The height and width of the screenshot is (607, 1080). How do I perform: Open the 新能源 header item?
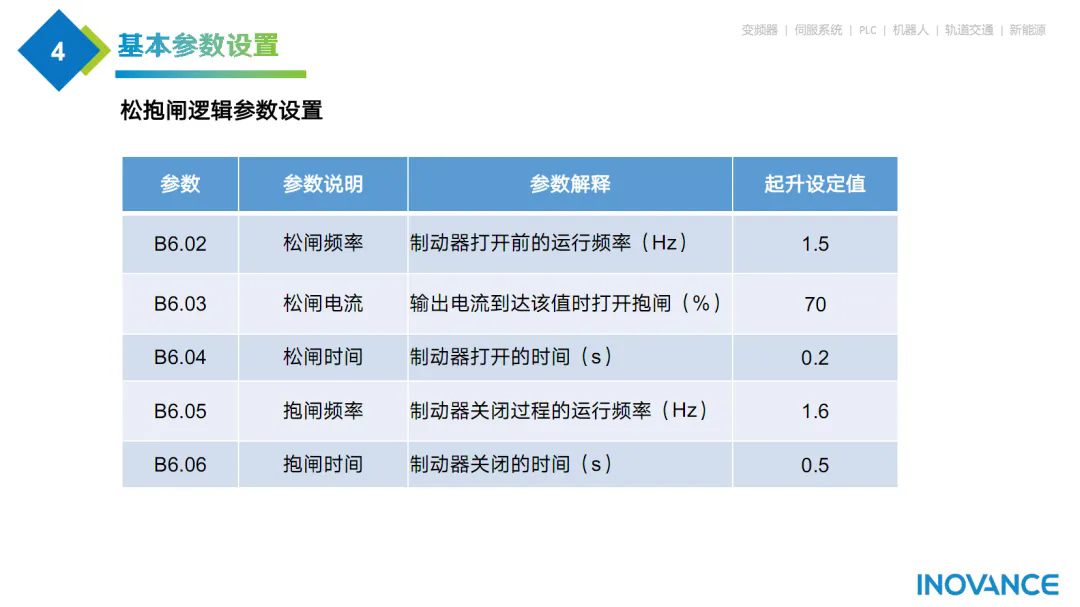(x=1027, y=30)
